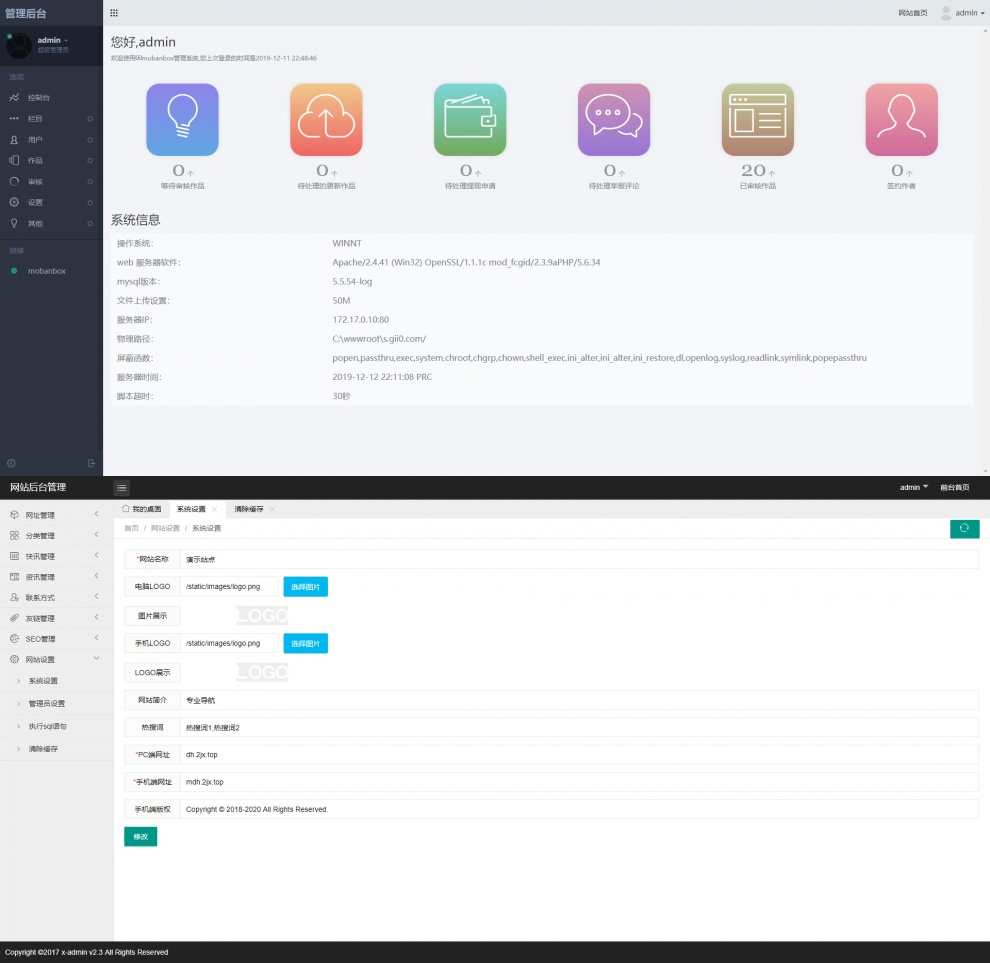Expand the 友链管理 menu chevron
990x963 pixels.
click(97, 618)
